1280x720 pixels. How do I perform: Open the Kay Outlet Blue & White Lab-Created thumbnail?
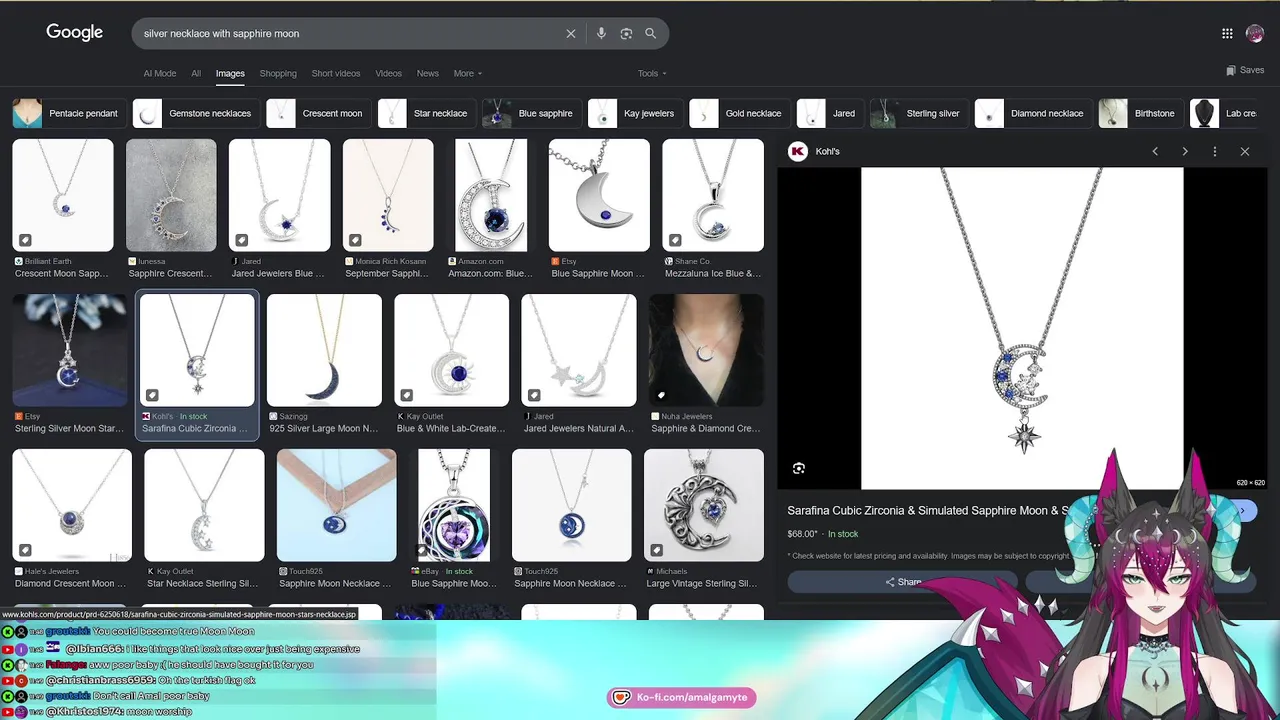point(451,350)
